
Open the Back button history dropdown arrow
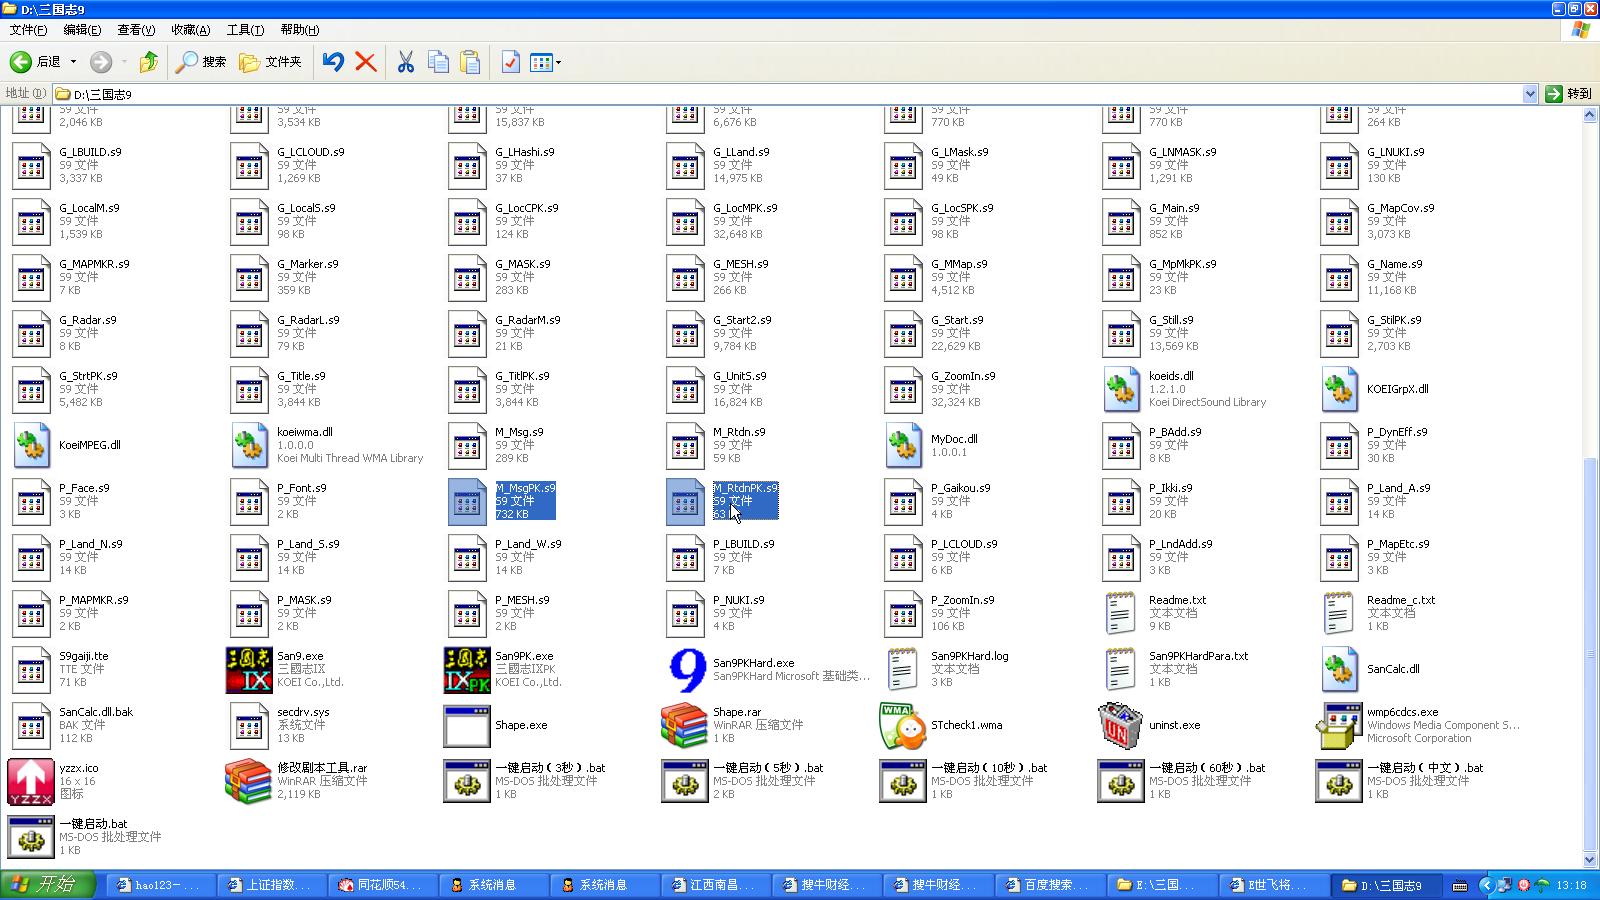pyautogui.click(x=73, y=62)
